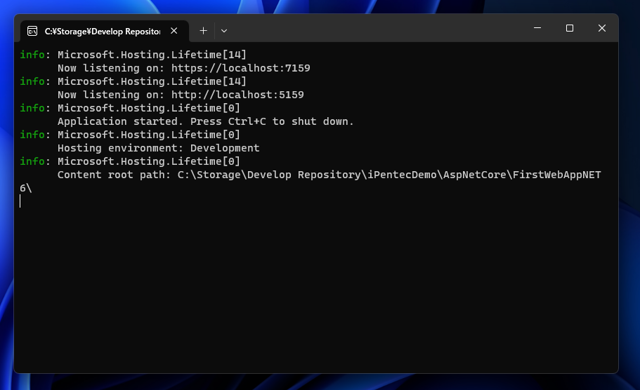Click the 'Content root path' line
The height and width of the screenshot is (390, 640).
click(x=329, y=175)
